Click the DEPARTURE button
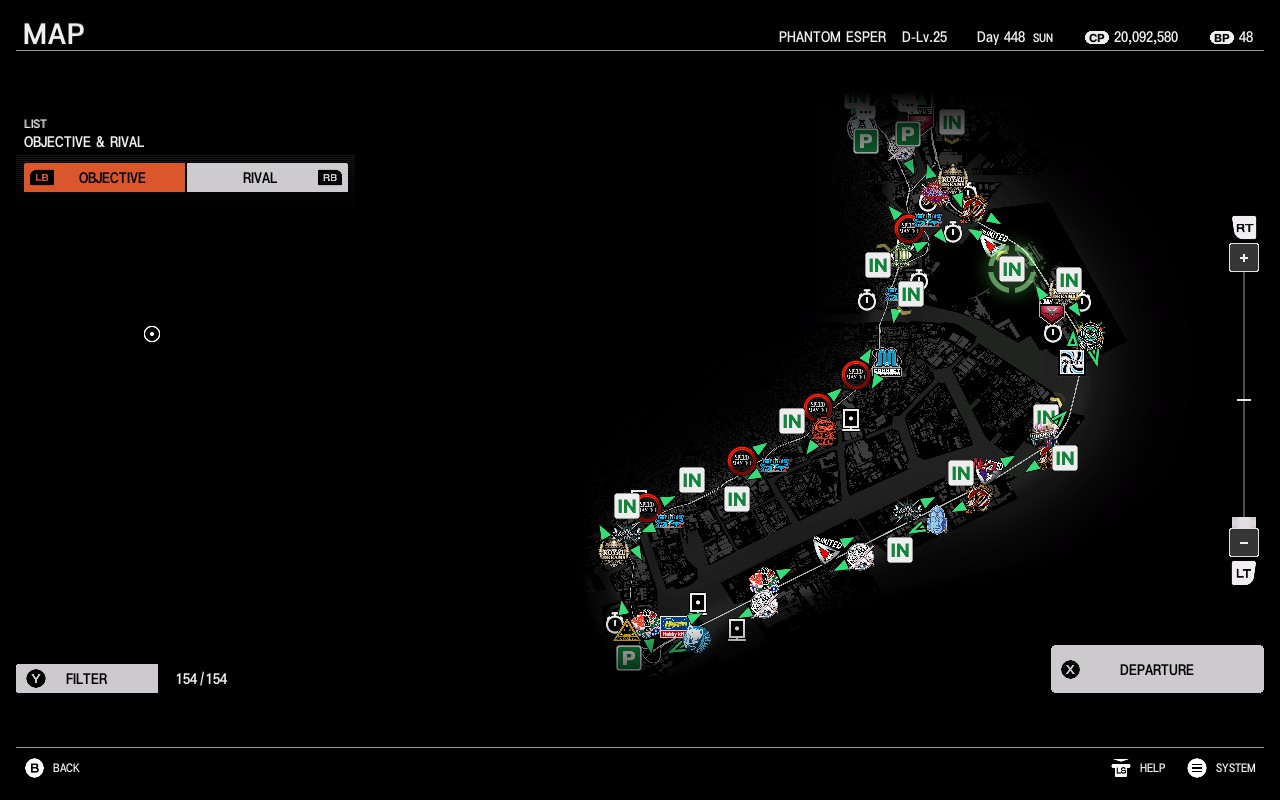This screenshot has height=800, width=1280. 1157,670
